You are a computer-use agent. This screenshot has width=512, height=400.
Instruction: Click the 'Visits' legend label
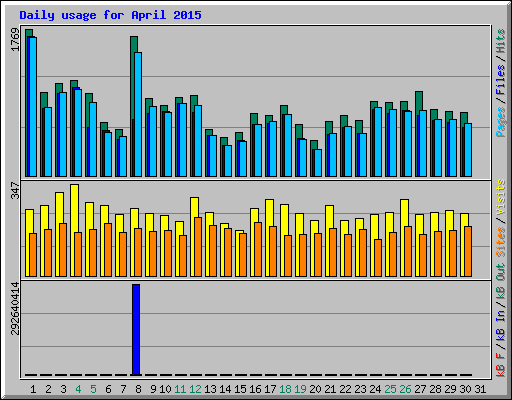coord(500,197)
